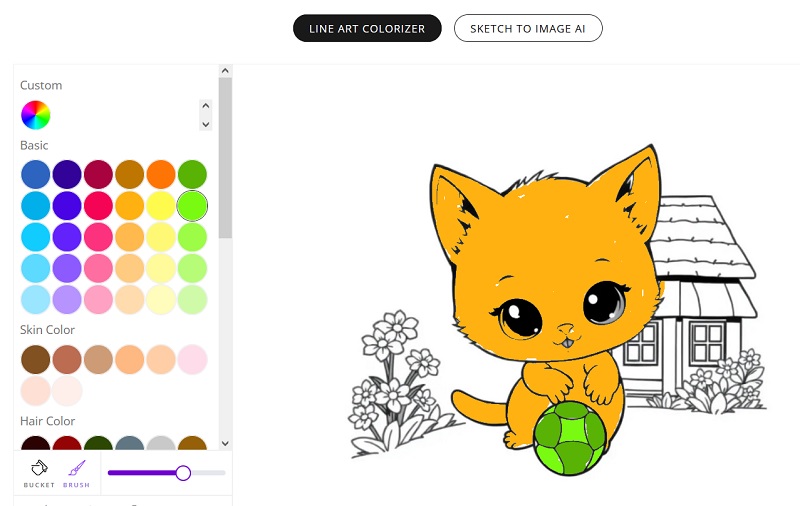
Task: Select the dark brown Skin Color swatch
Action: pos(36,359)
